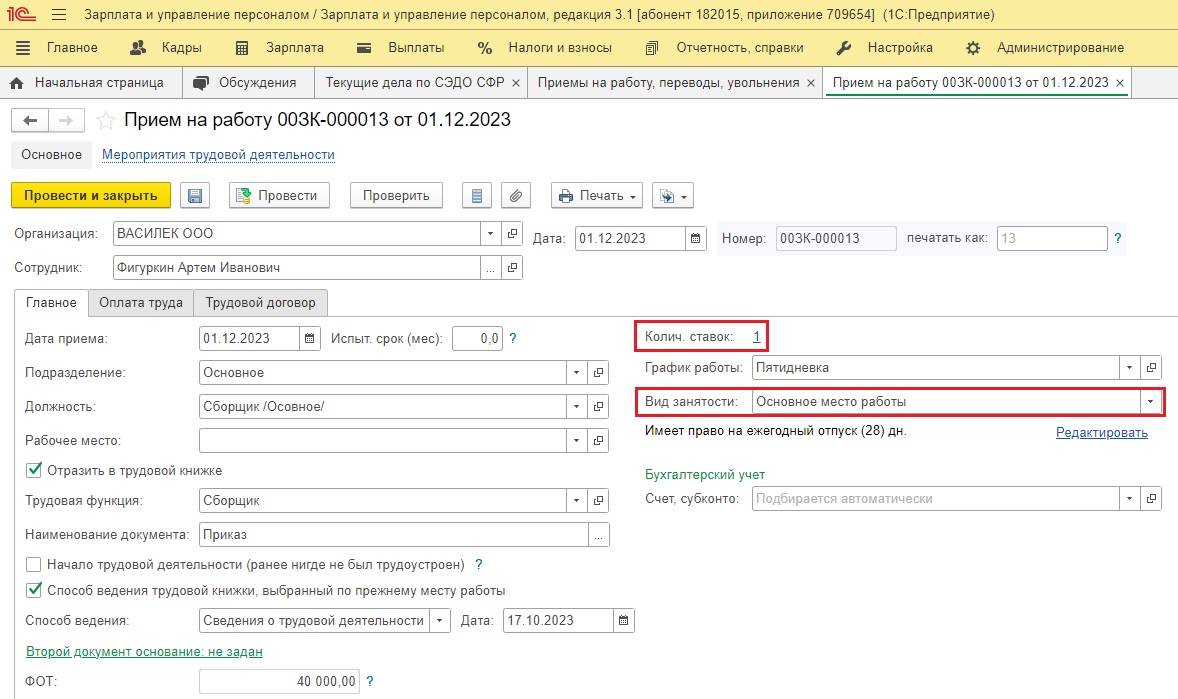1178x699 pixels.
Task: Open Отчетность, справки menu section
Action: point(724,47)
